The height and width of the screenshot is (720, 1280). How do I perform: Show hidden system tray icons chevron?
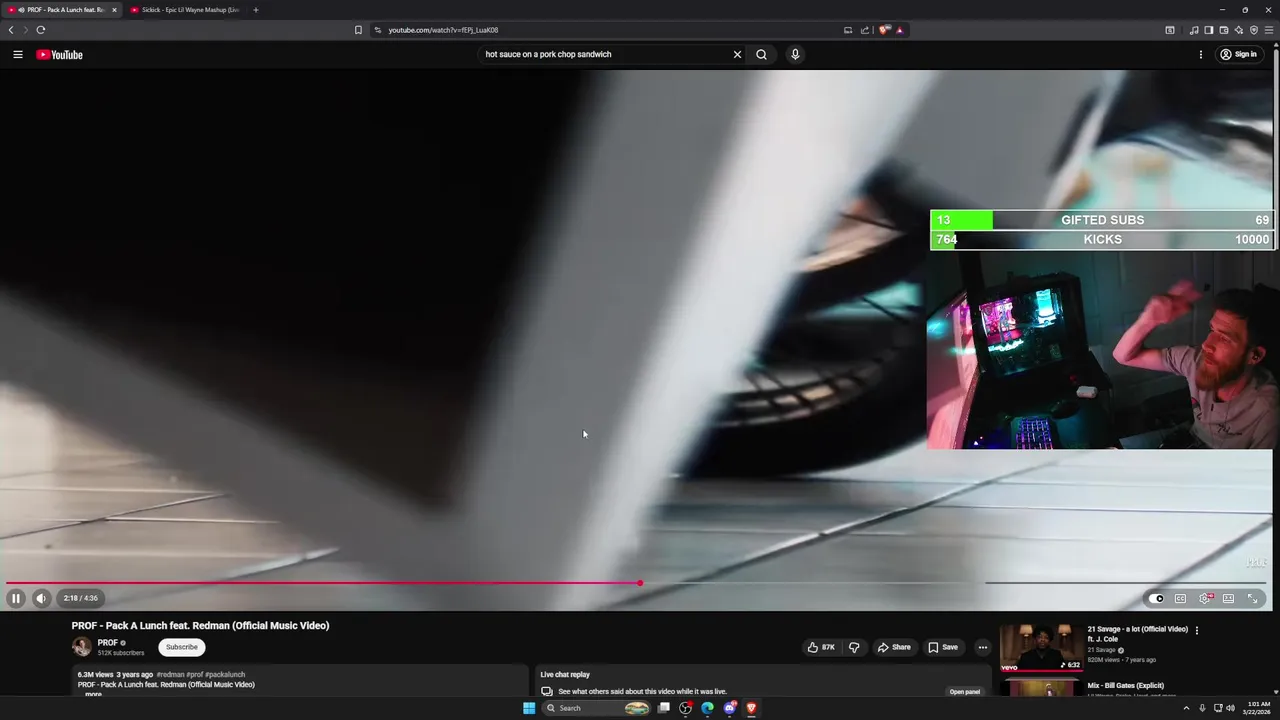pos(1187,708)
